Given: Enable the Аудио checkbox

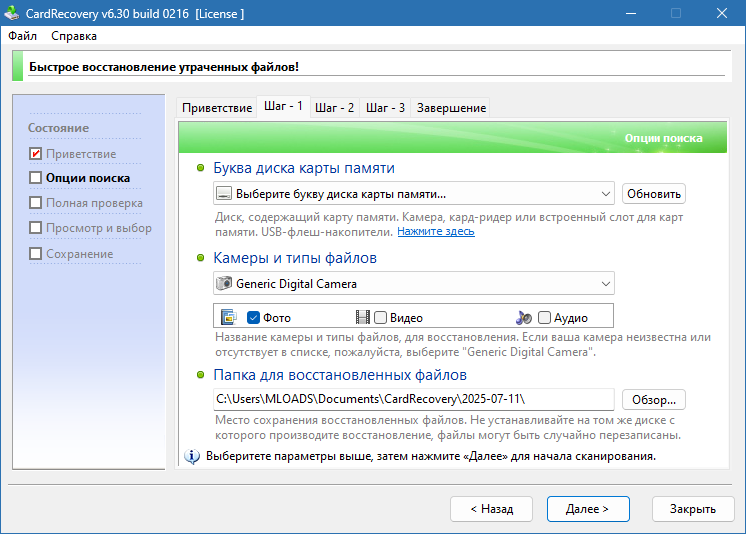Looking at the screenshot, I should 544,317.
